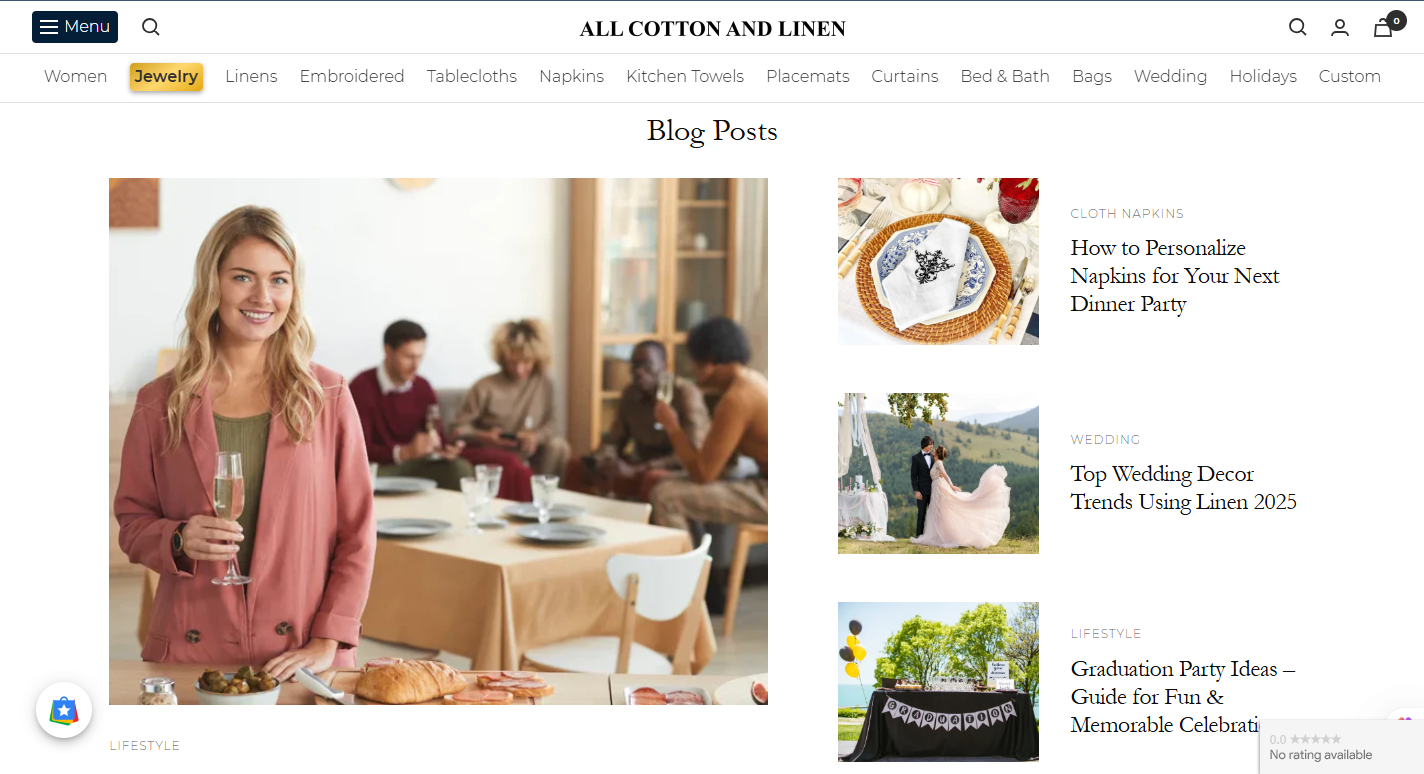Go to the Kitchen Towels section

pyautogui.click(x=685, y=76)
